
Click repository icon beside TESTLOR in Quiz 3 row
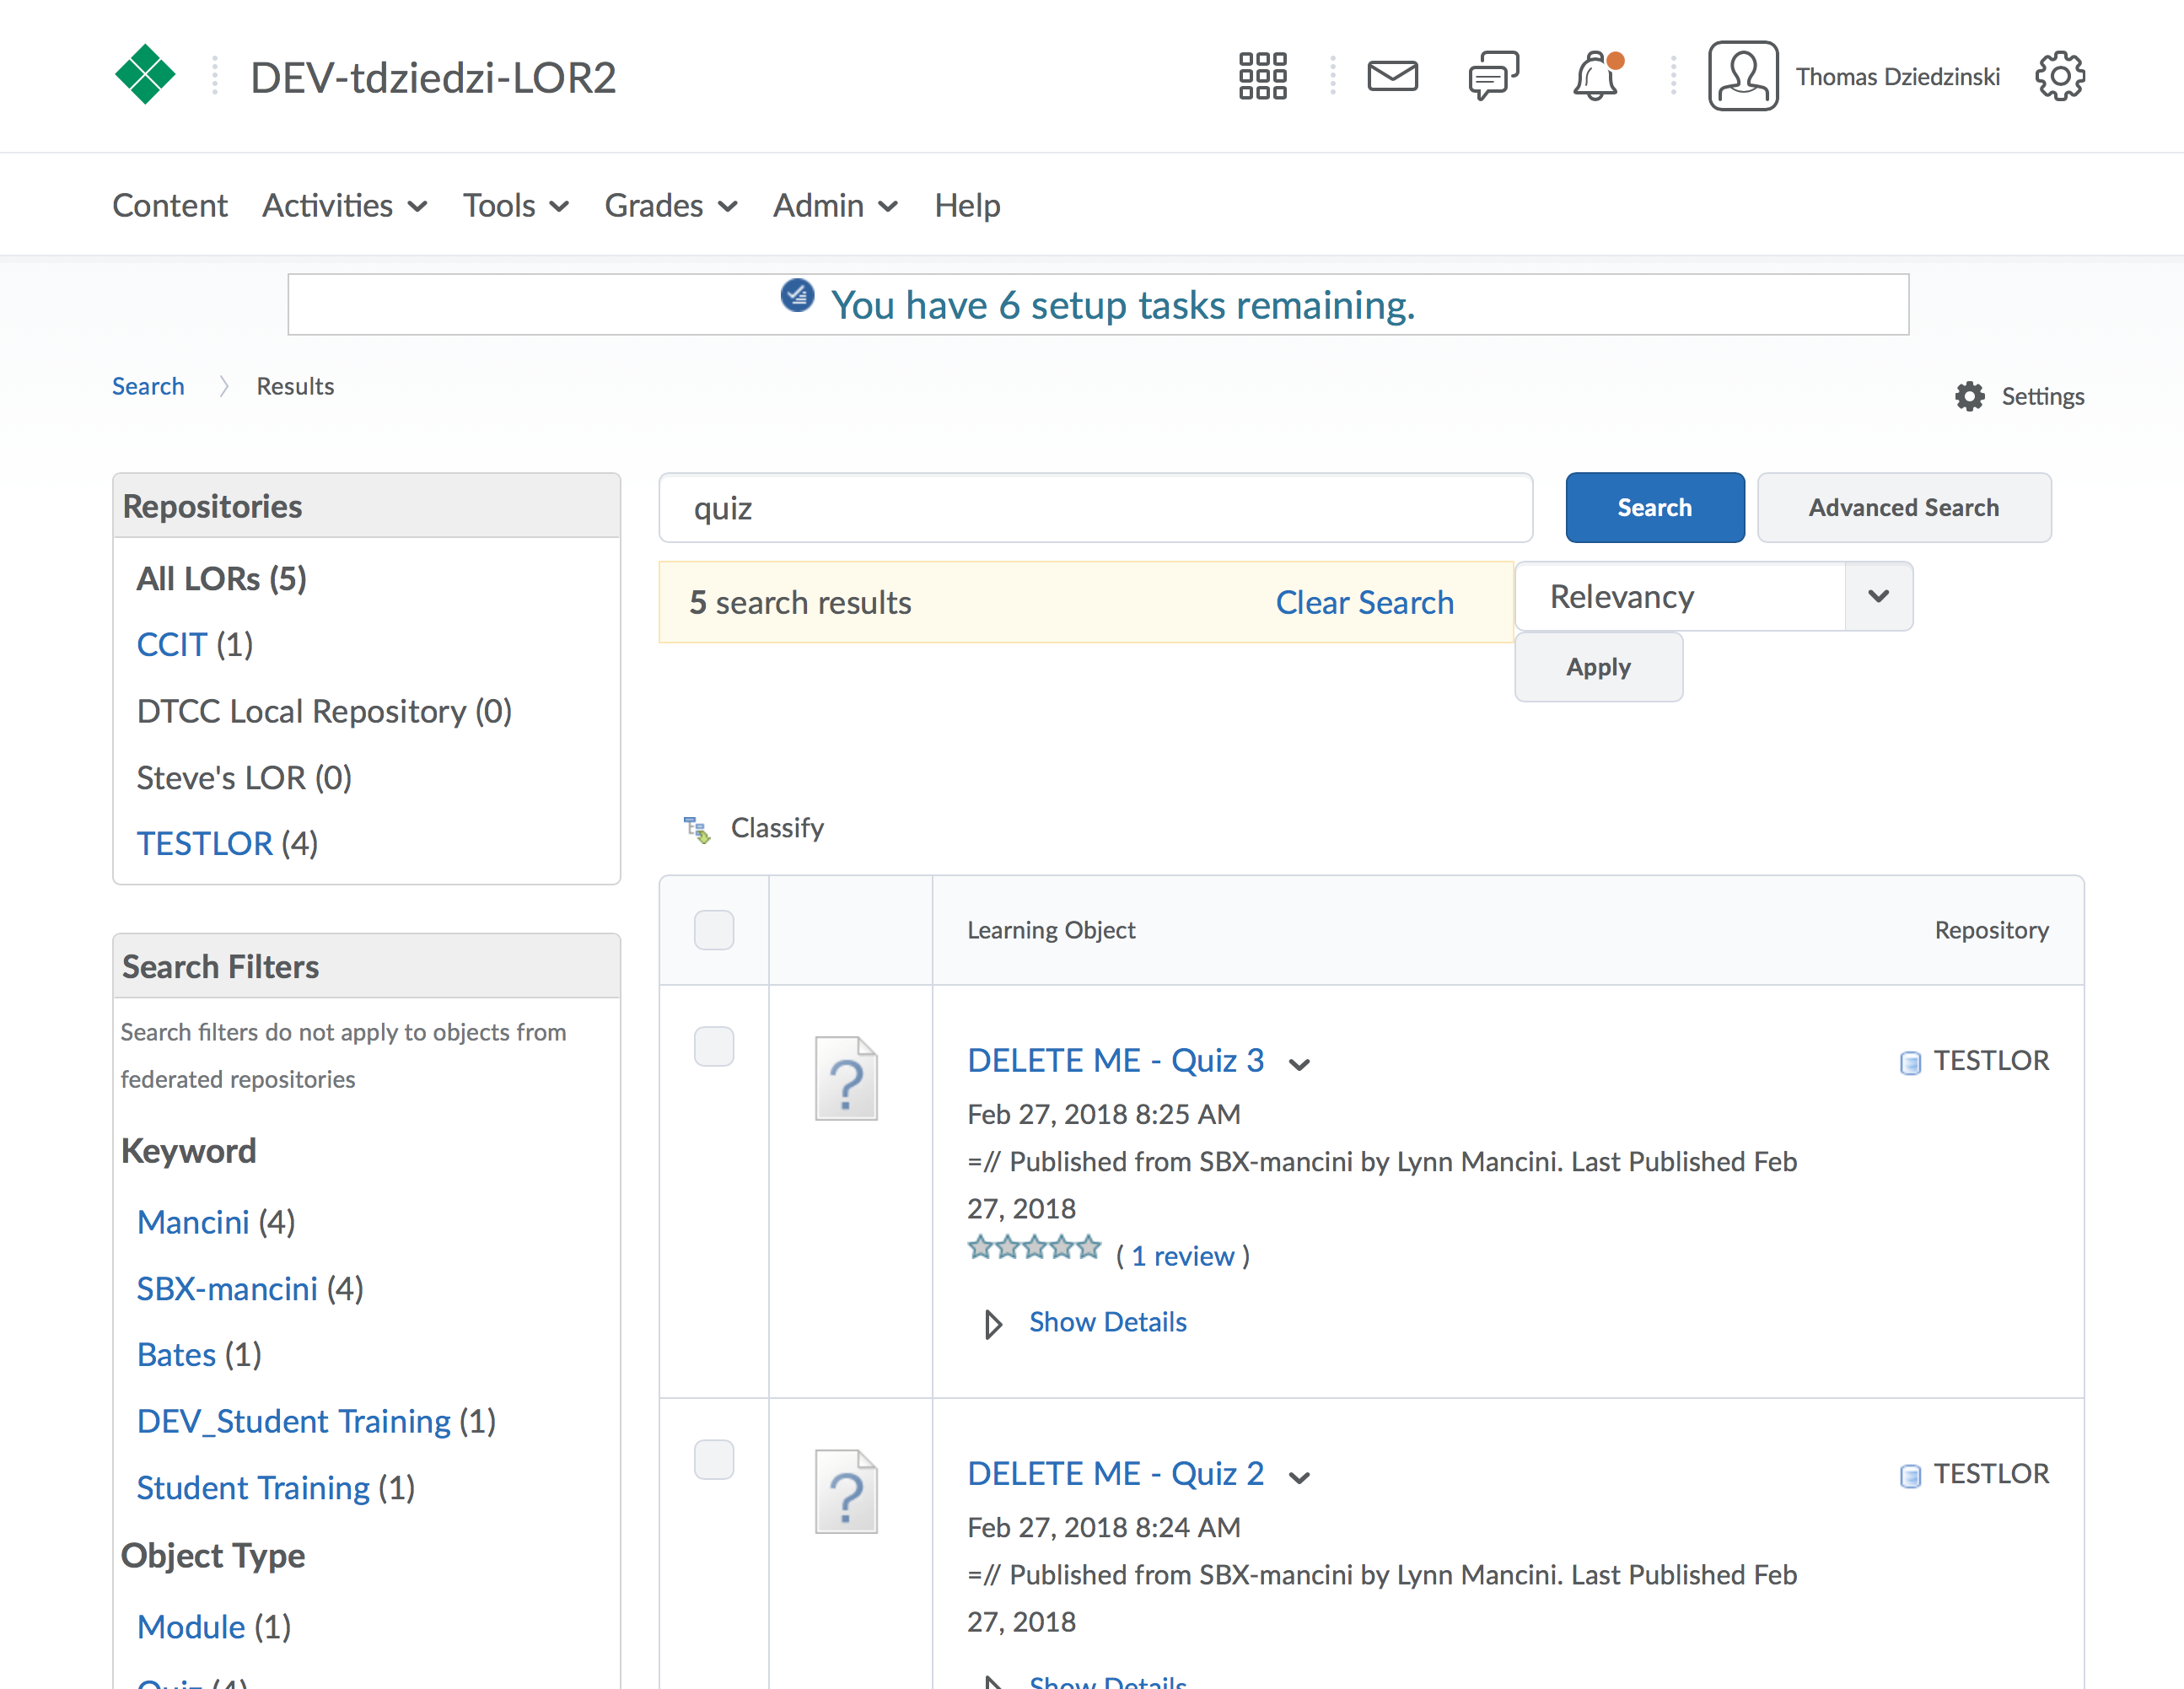tap(1910, 1062)
